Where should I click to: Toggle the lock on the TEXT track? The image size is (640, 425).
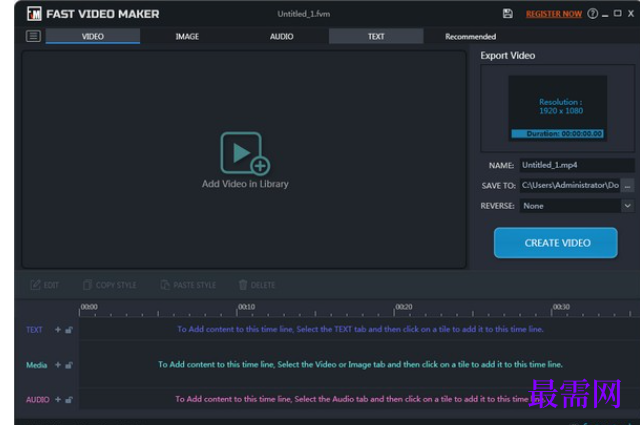(x=69, y=329)
